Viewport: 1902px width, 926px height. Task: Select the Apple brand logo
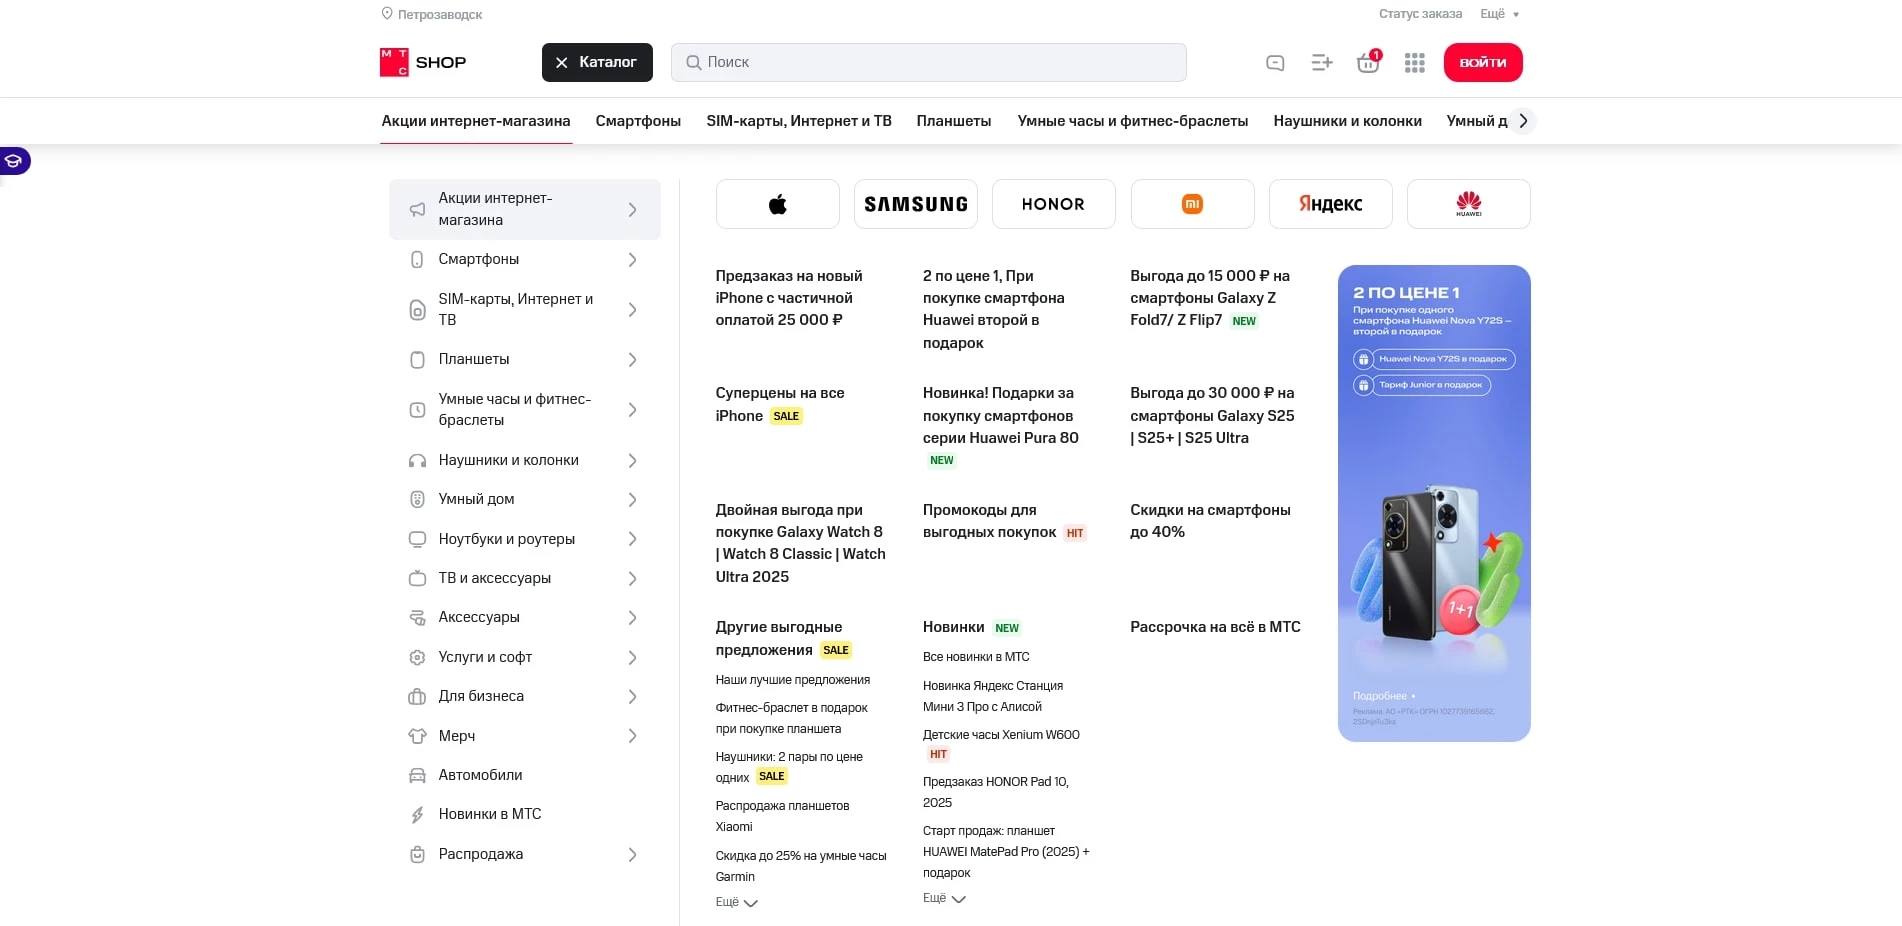tap(777, 204)
